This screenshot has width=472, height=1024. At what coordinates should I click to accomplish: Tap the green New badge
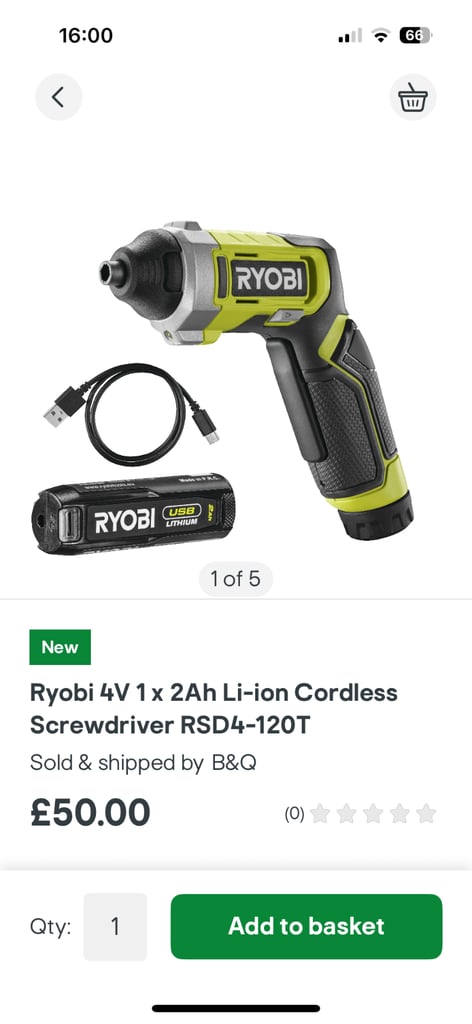(x=60, y=647)
